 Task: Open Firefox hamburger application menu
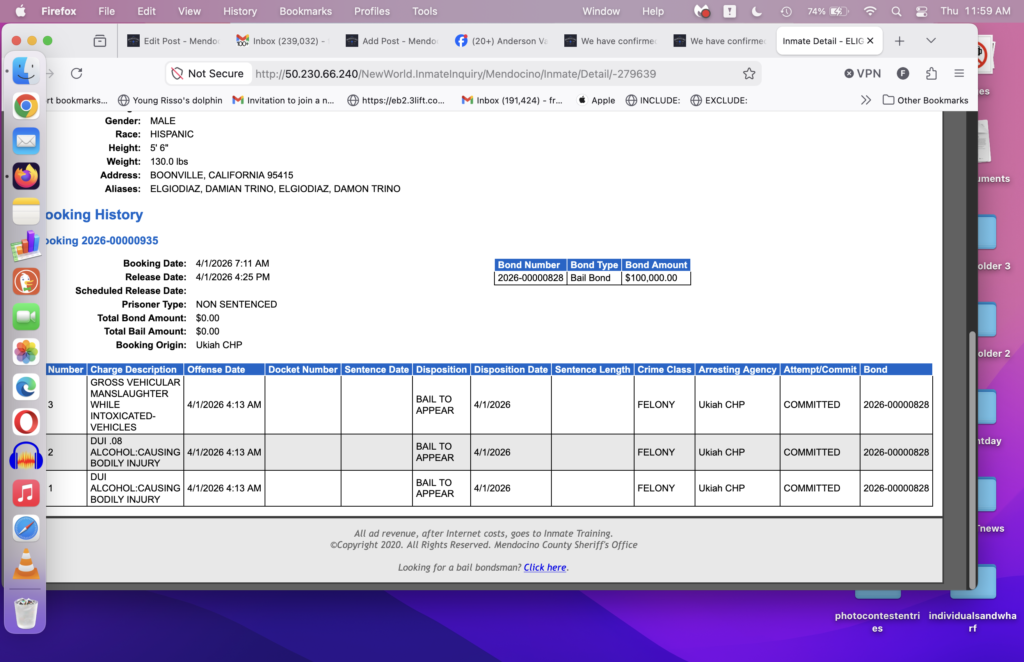click(x=959, y=74)
